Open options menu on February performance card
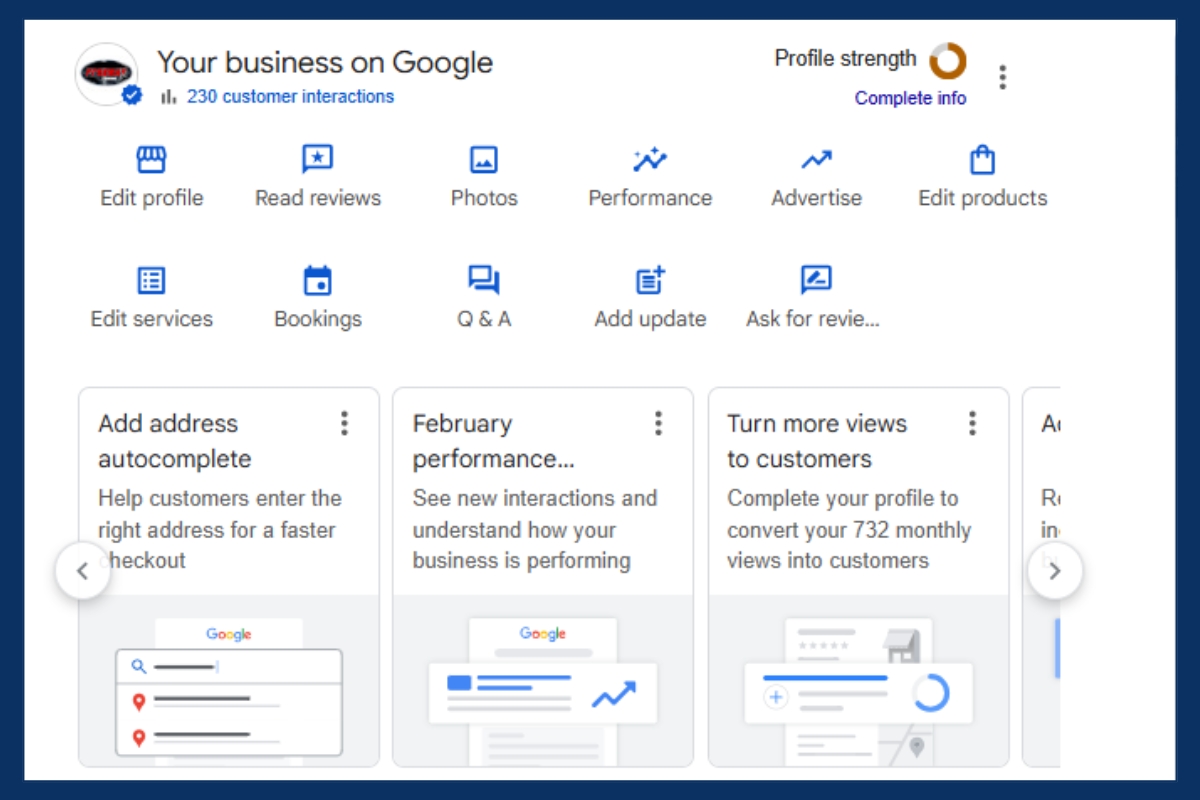Image resolution: width=1200 pixels, height=800 pixels. coord(658,423)
